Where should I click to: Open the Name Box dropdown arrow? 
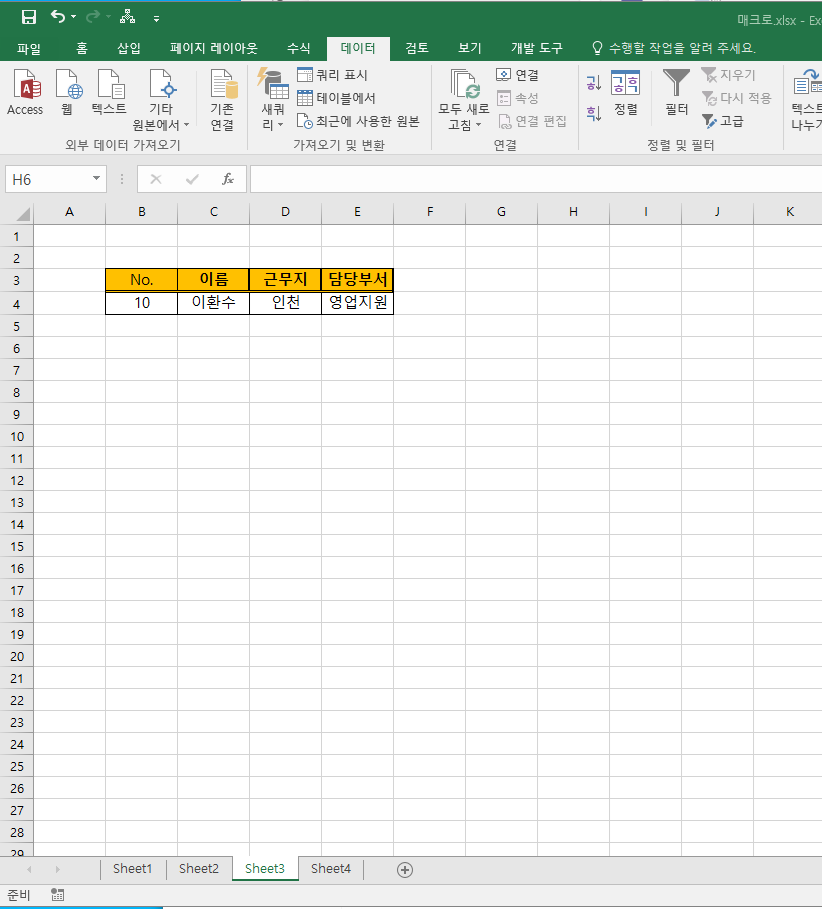[96, 179]
